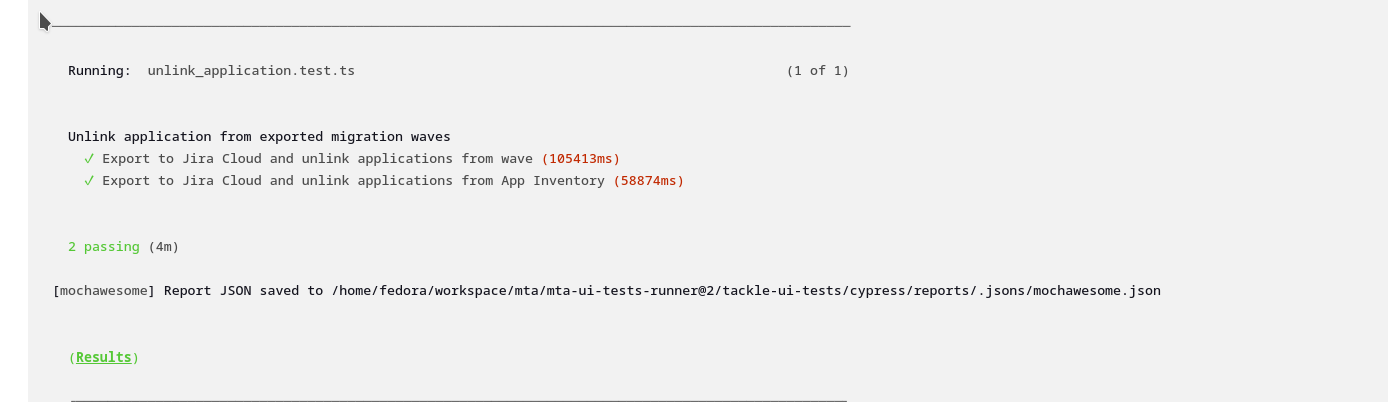Select the unlink_application.test.ts file name
The height and width of the screenshot is (402, 1388).
pos(251,71)
